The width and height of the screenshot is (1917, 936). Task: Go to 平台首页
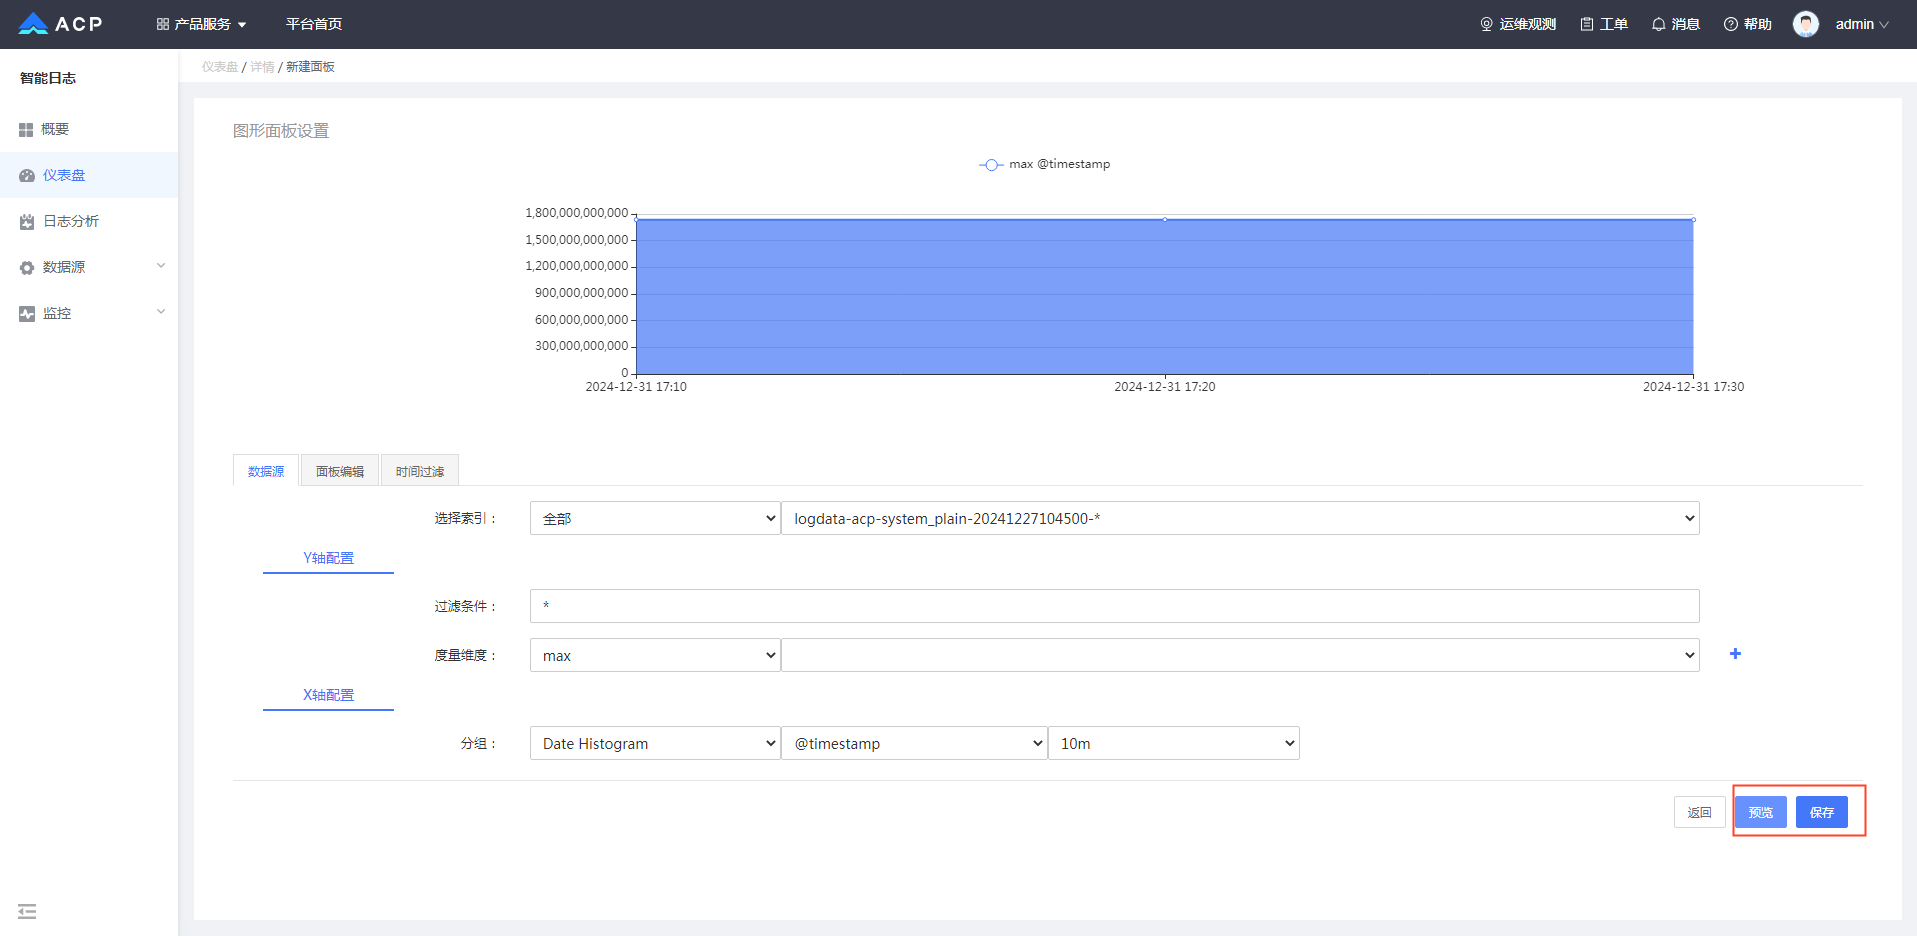[314, 24]
